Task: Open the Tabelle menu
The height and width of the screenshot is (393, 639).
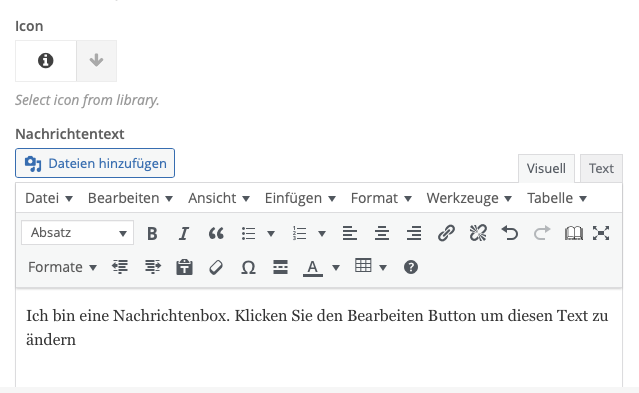Action: [557, 198]
